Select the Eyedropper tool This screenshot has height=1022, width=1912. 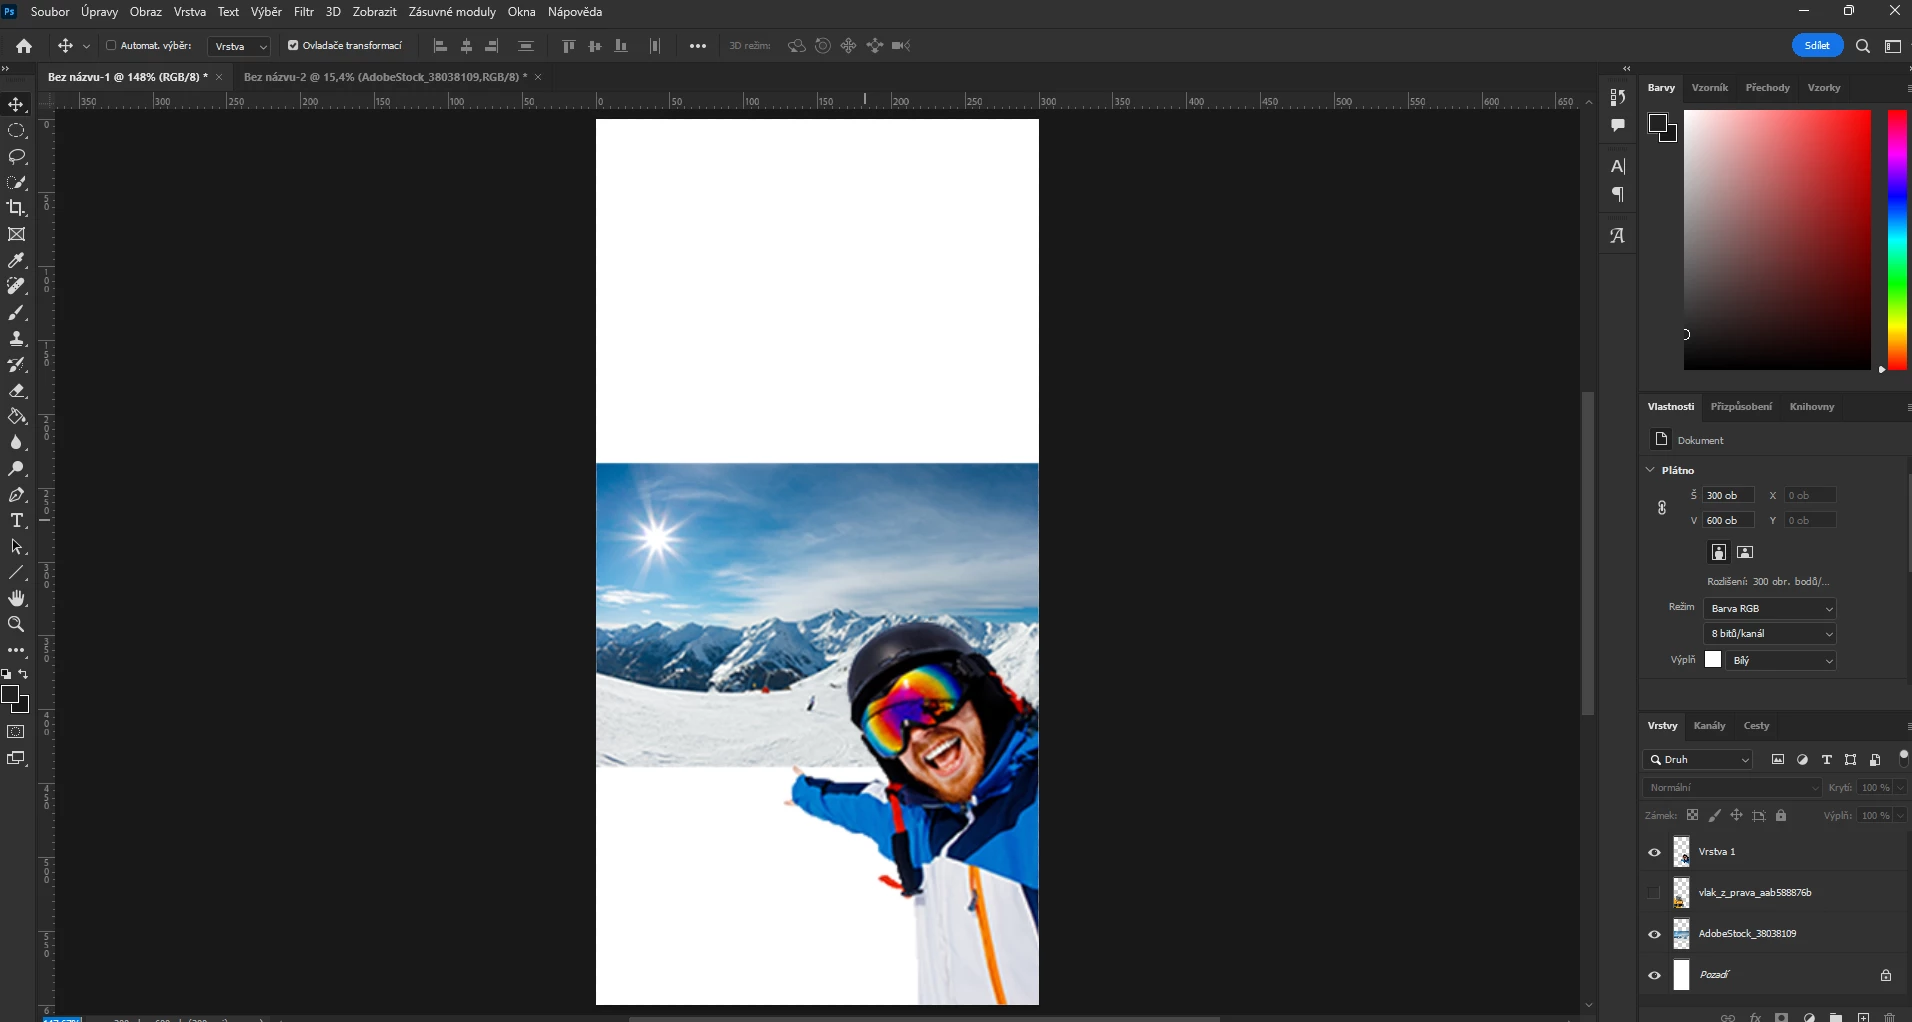point(17,260)
